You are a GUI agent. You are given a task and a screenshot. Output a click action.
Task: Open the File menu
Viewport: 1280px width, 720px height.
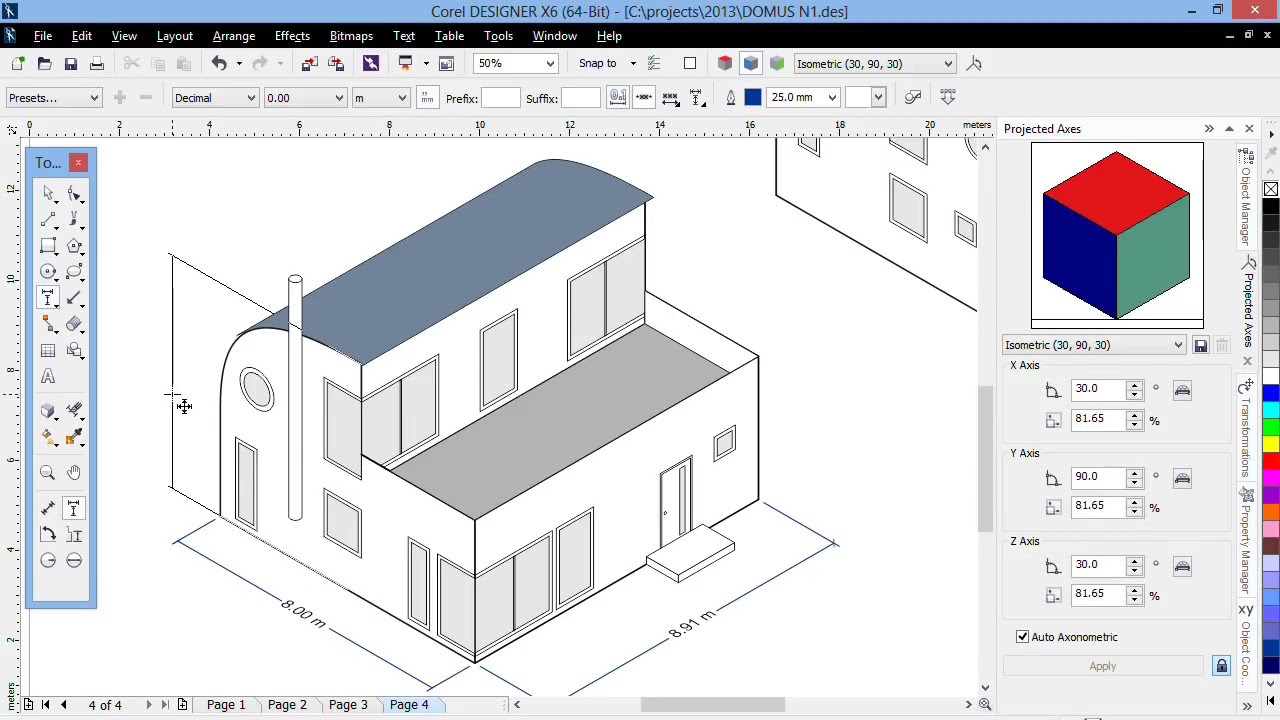point(43,36)
